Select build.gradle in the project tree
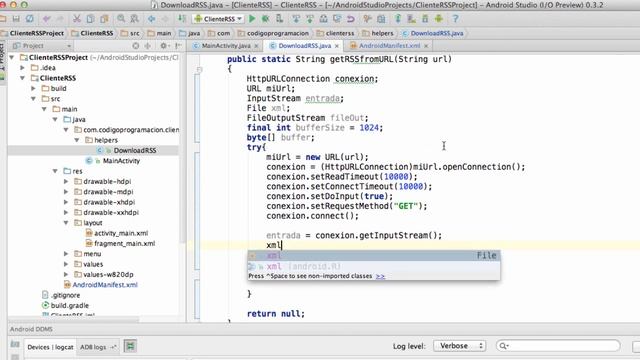 (69, 305)
